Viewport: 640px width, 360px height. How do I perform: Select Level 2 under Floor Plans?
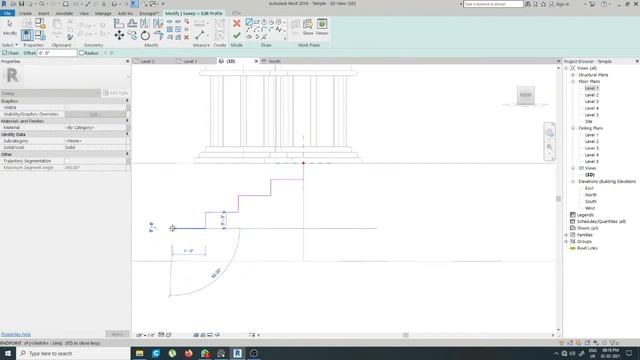click(591, 95)
